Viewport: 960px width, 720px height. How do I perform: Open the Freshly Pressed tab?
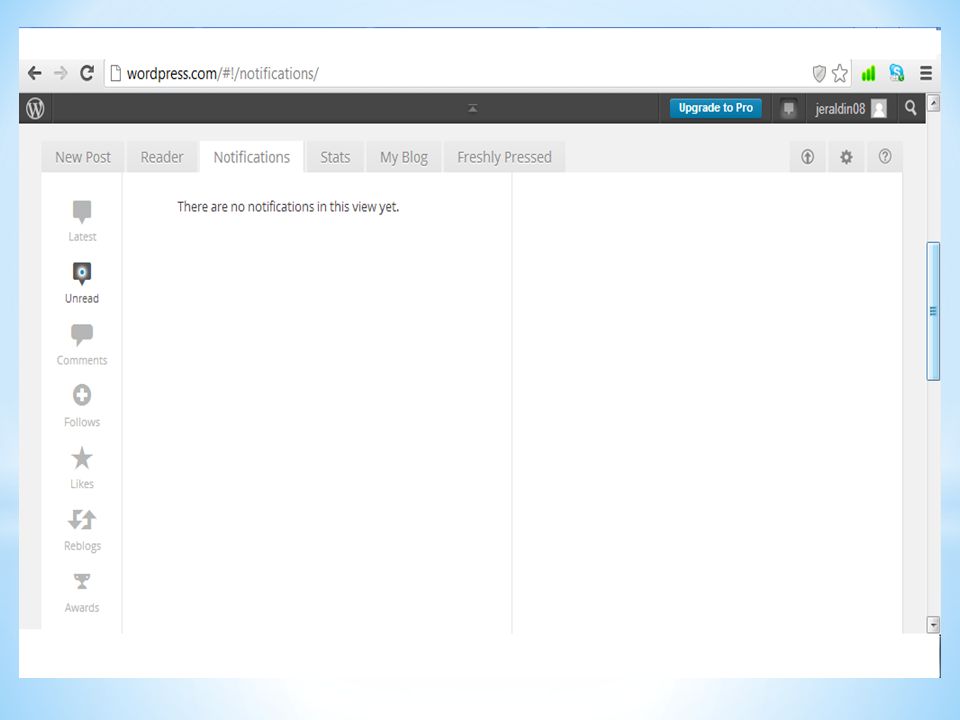504,157
